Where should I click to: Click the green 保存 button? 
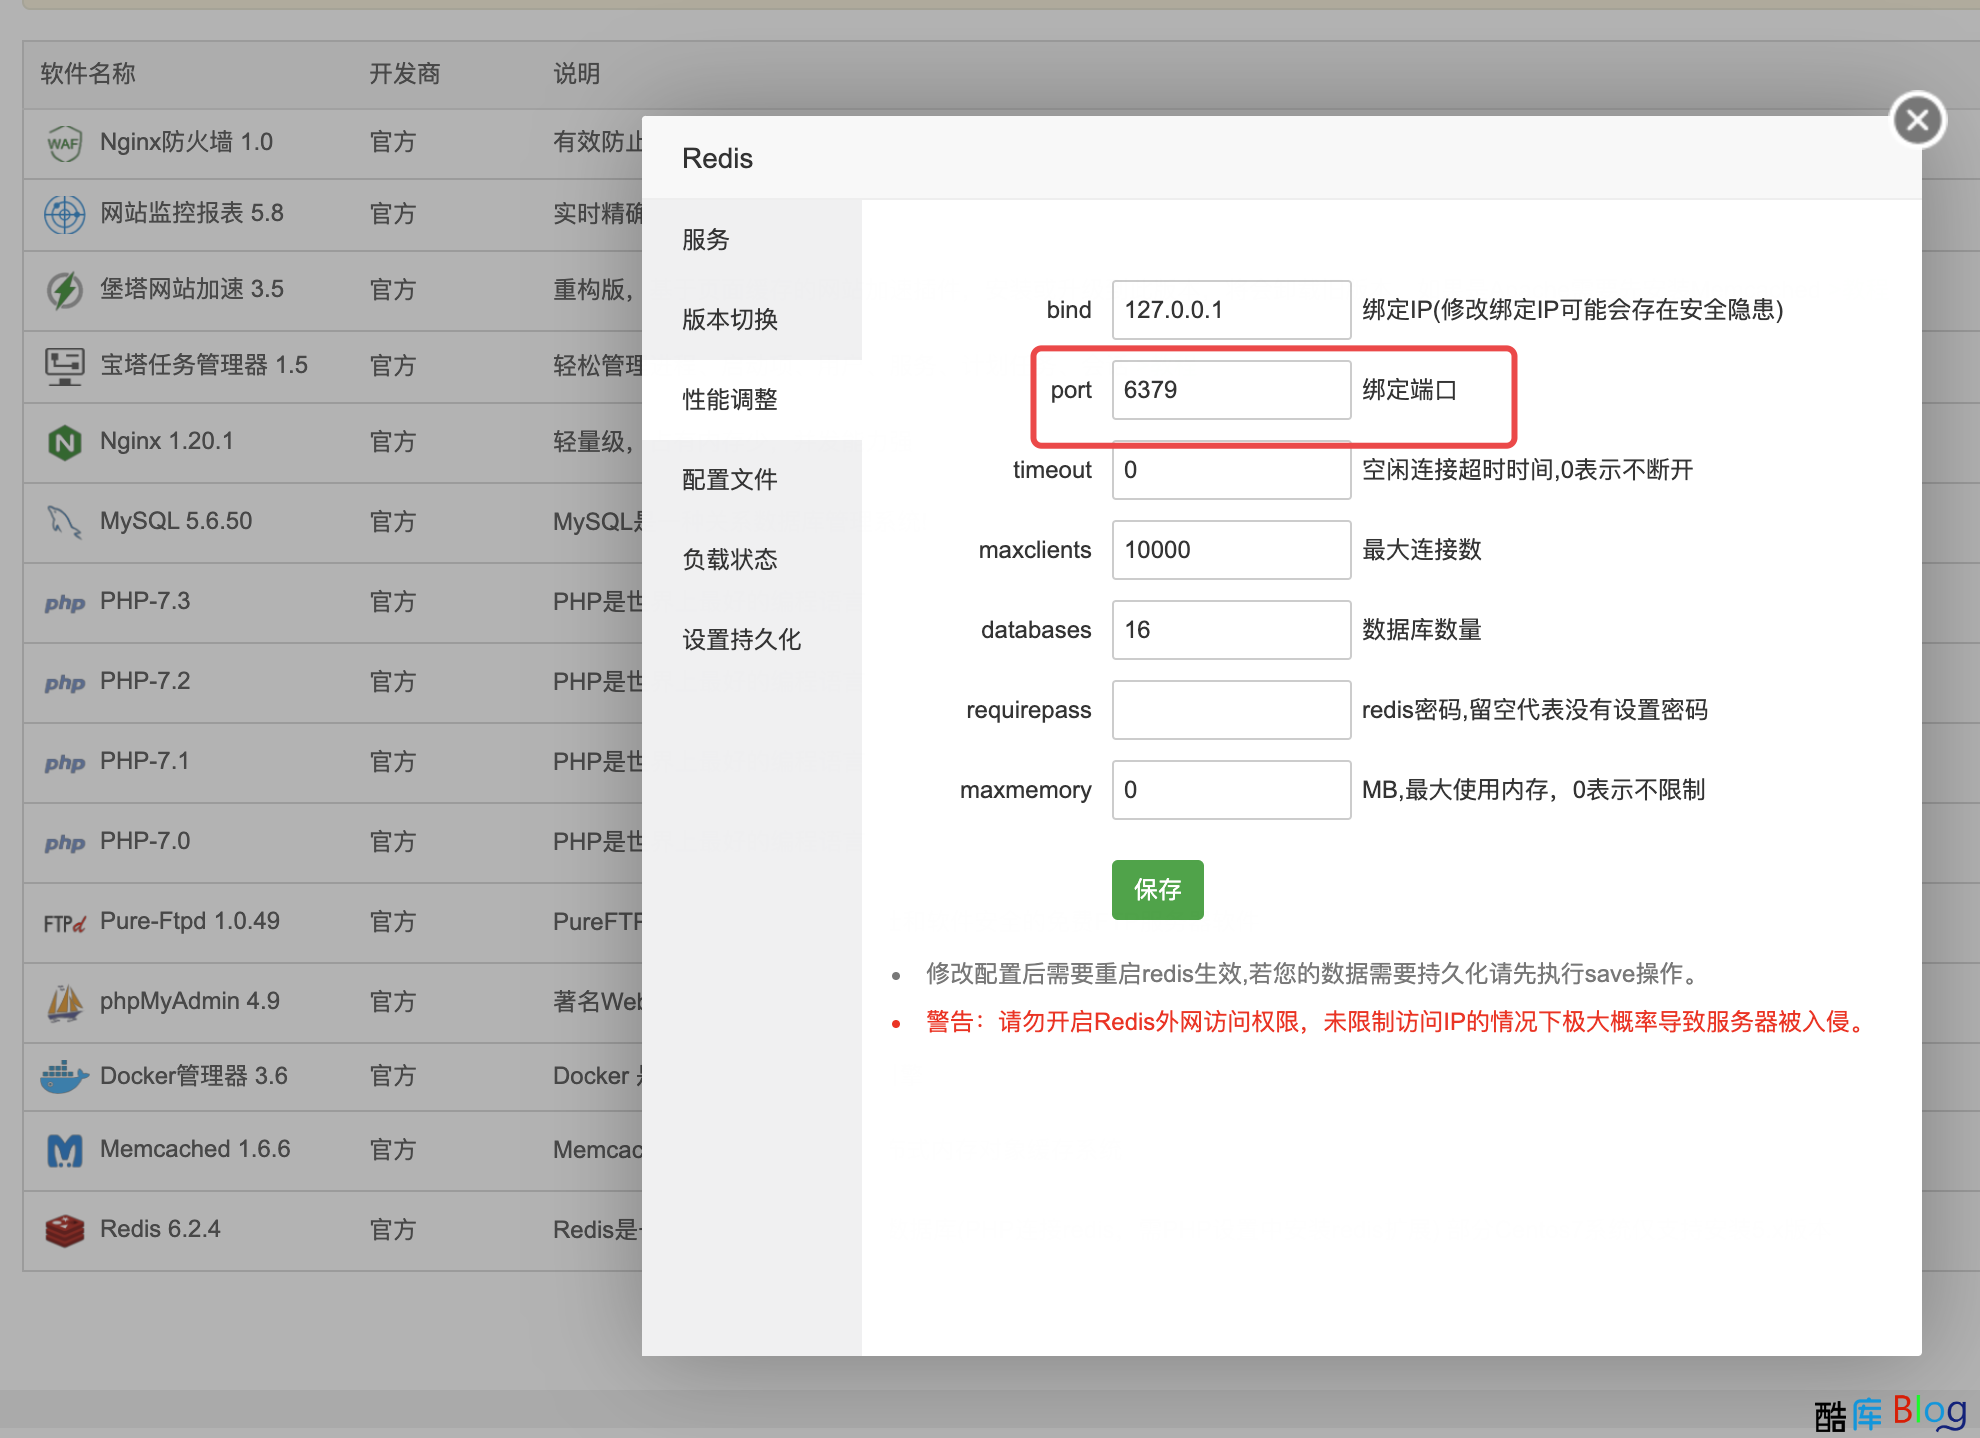pyautogui.click(x=1157, y=889)
